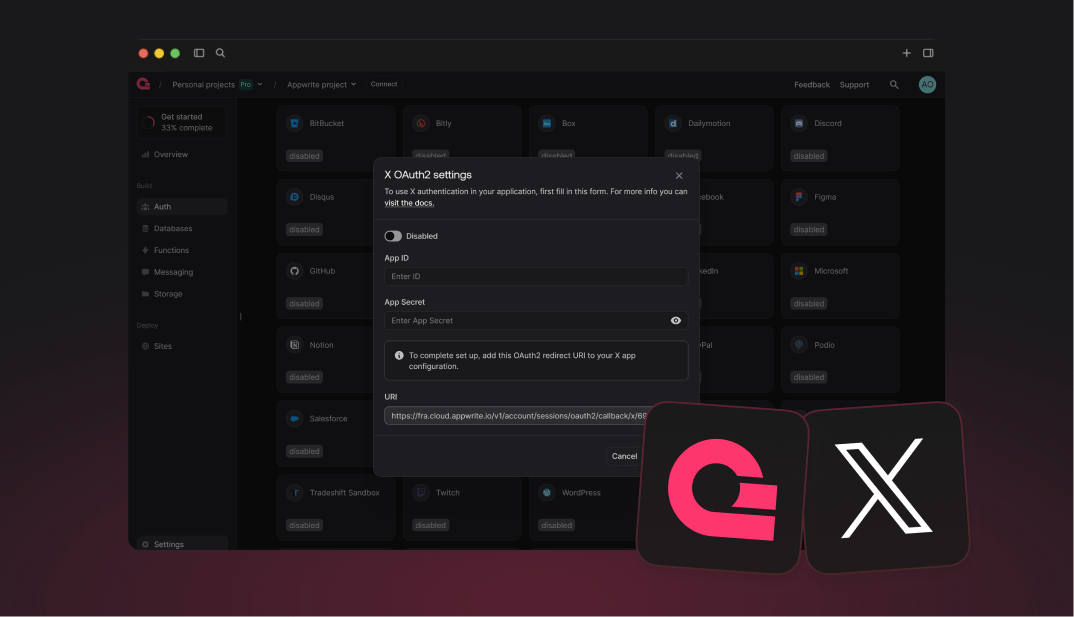Screen dimensions: 1074x617
Task: Click the Microsoft provider icon
Action: (x=799, y=270)
